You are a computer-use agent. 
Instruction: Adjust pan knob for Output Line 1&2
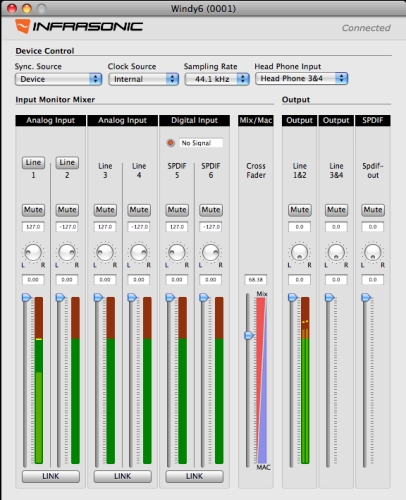[x=299, y=252]
